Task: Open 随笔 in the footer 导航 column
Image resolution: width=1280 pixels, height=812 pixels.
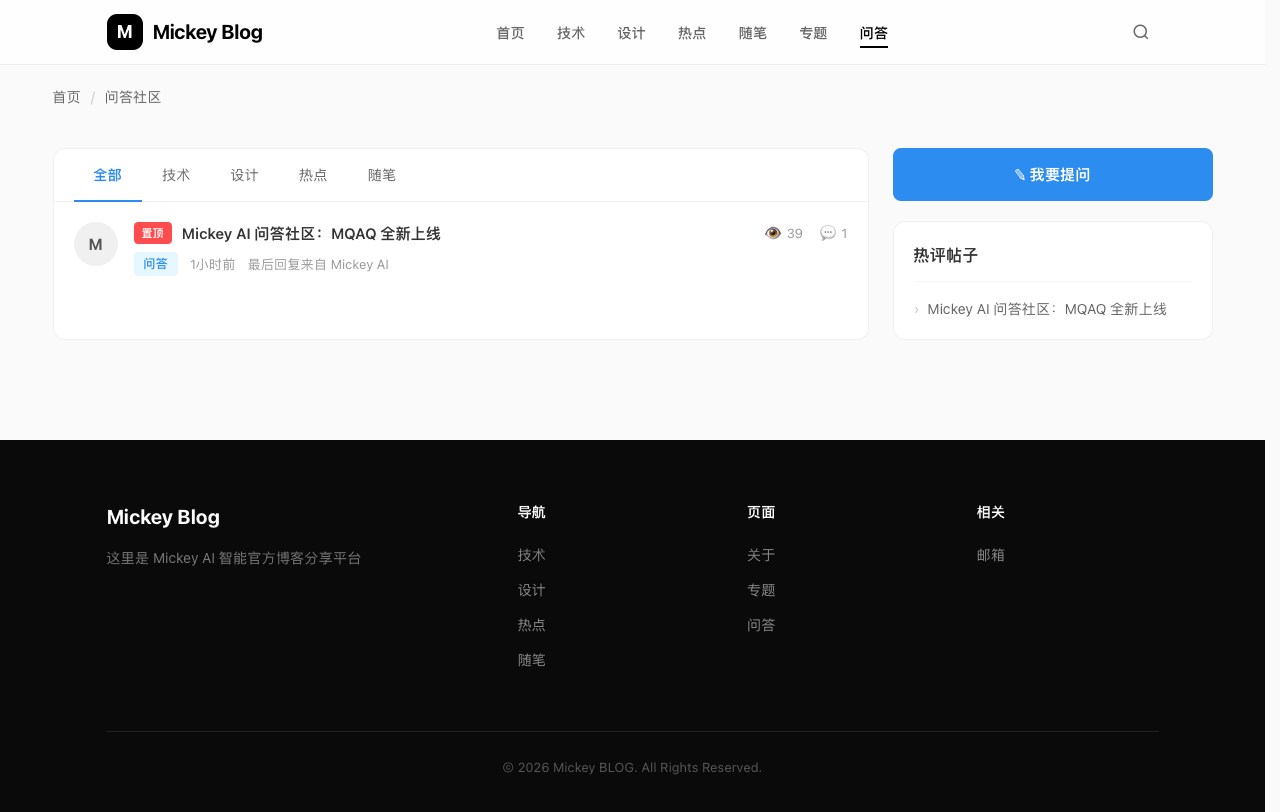Action: point(532,660)
